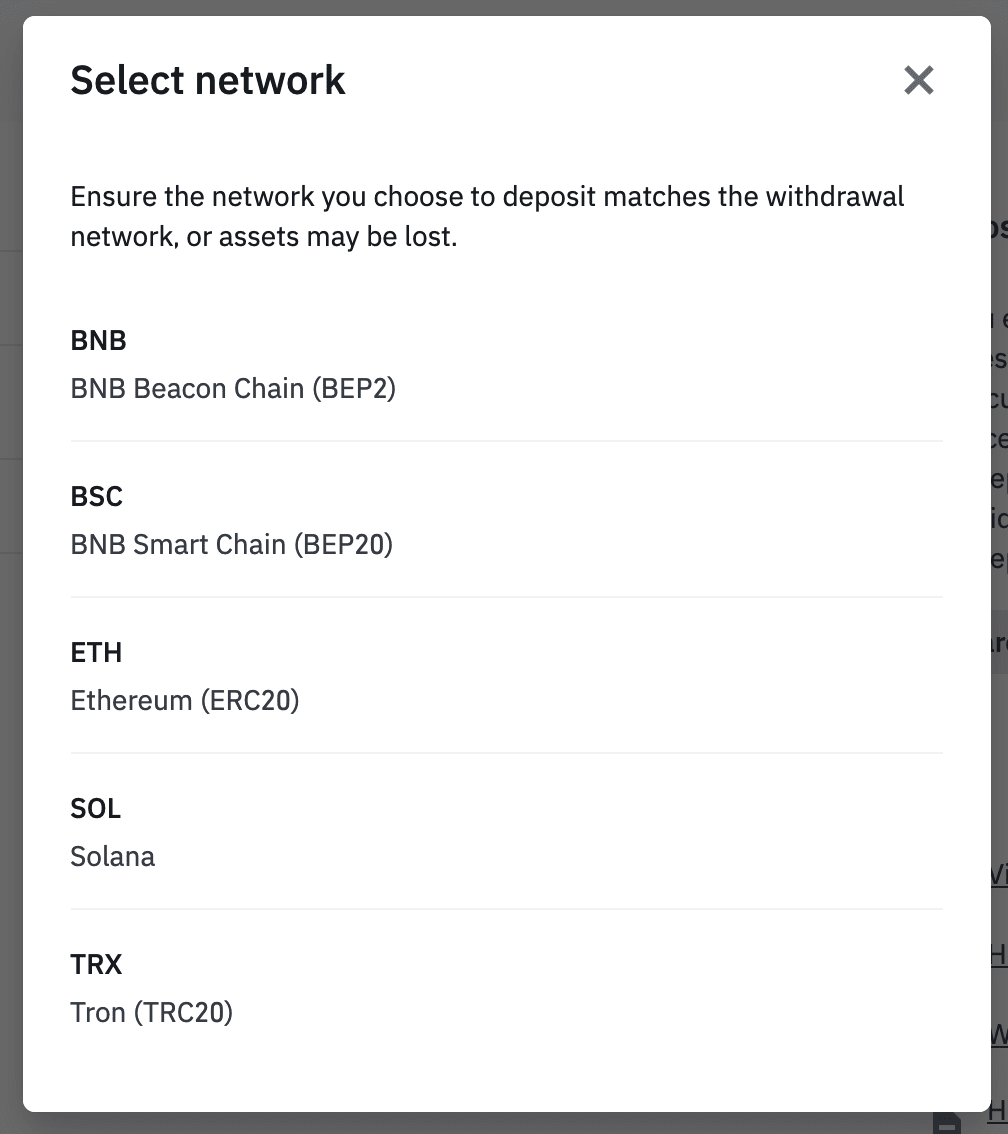Click the deposit network warning message
This screenshot has height=1134, width=1008.
[x=487, y=216]
